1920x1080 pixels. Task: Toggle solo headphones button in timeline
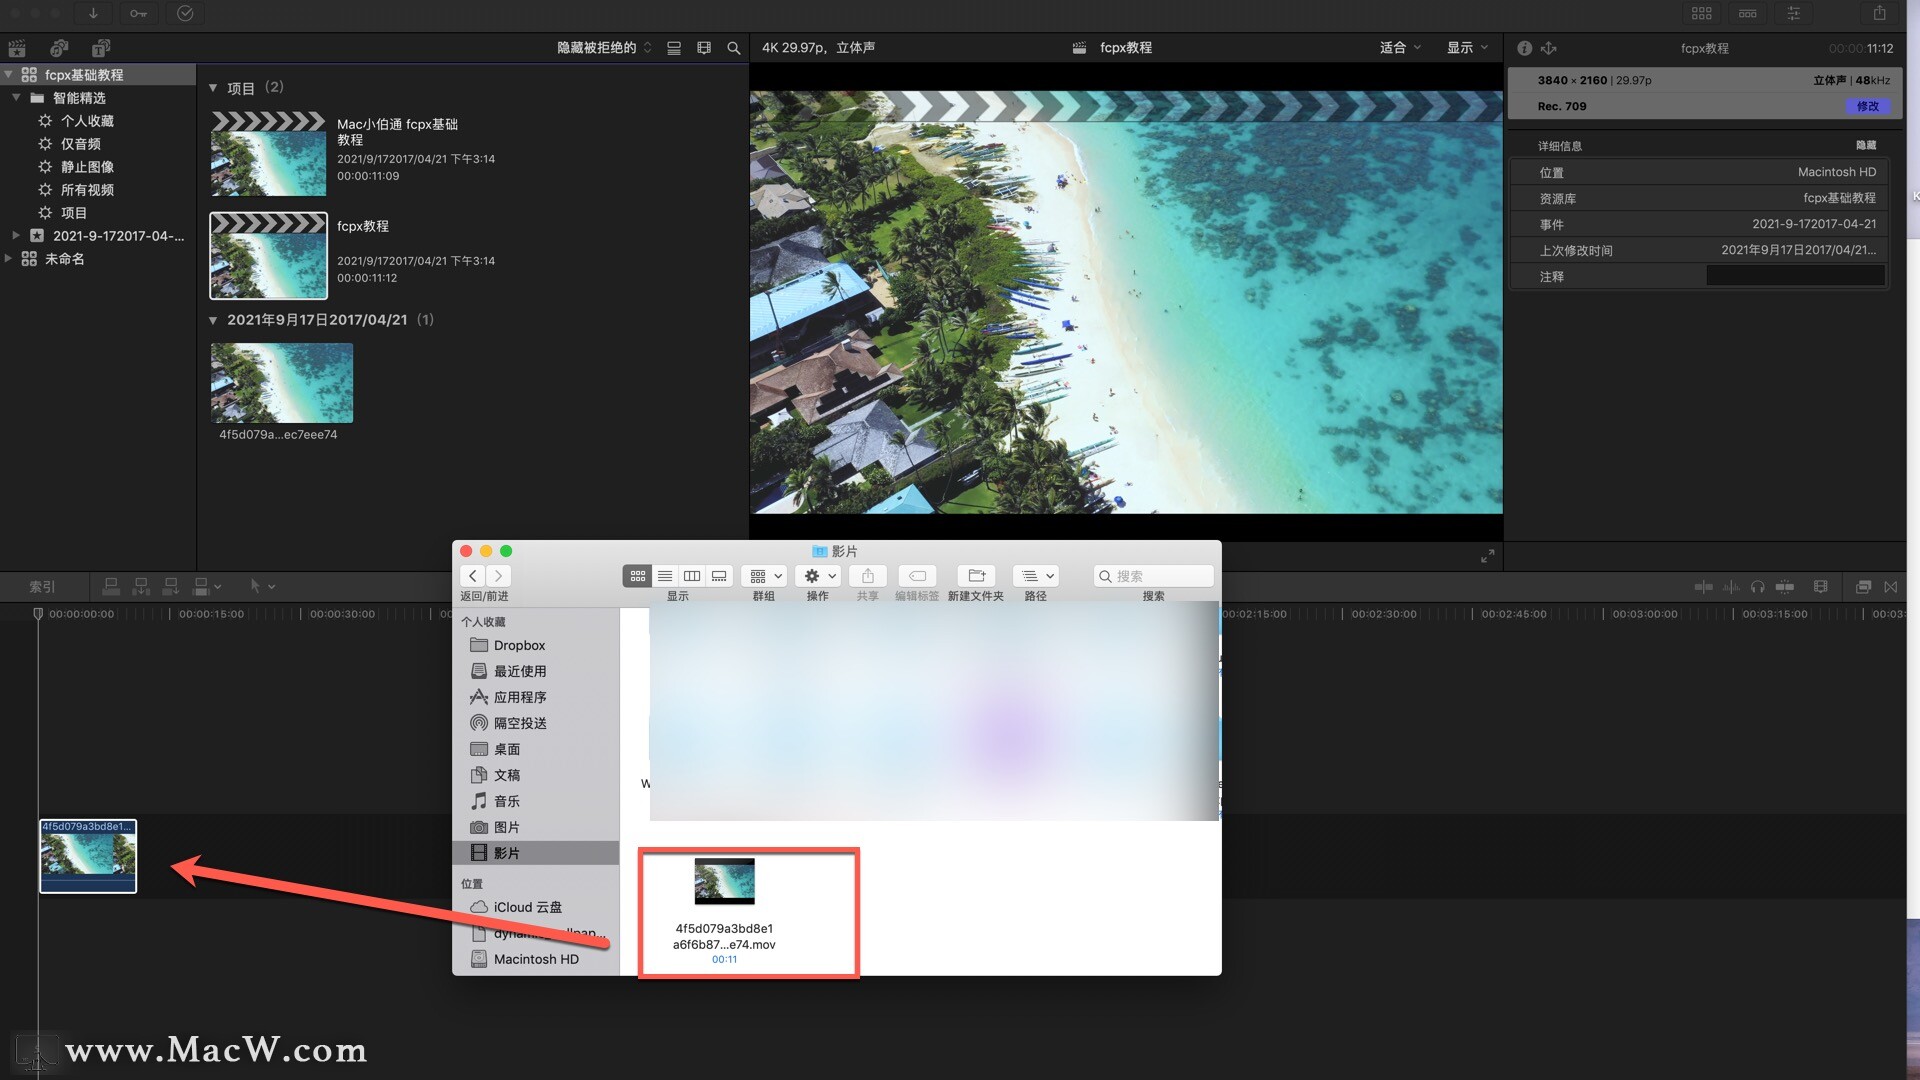coord(1757,587)
